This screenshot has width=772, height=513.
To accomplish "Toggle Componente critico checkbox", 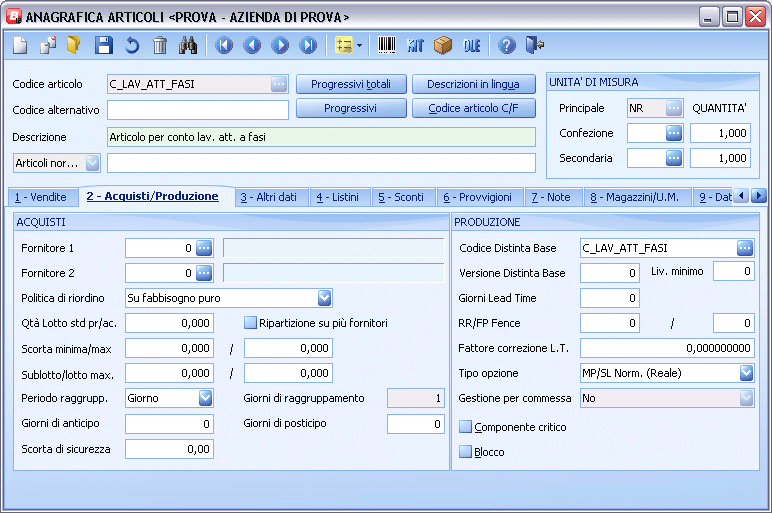I will click(x=465, y=427).
